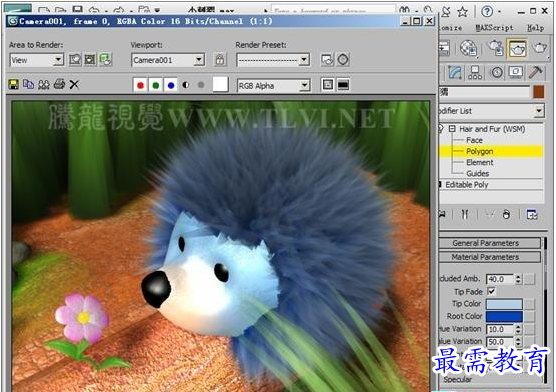
Task: Click the Rendered Frame Window teapot icon
Action: click(517, 49)
